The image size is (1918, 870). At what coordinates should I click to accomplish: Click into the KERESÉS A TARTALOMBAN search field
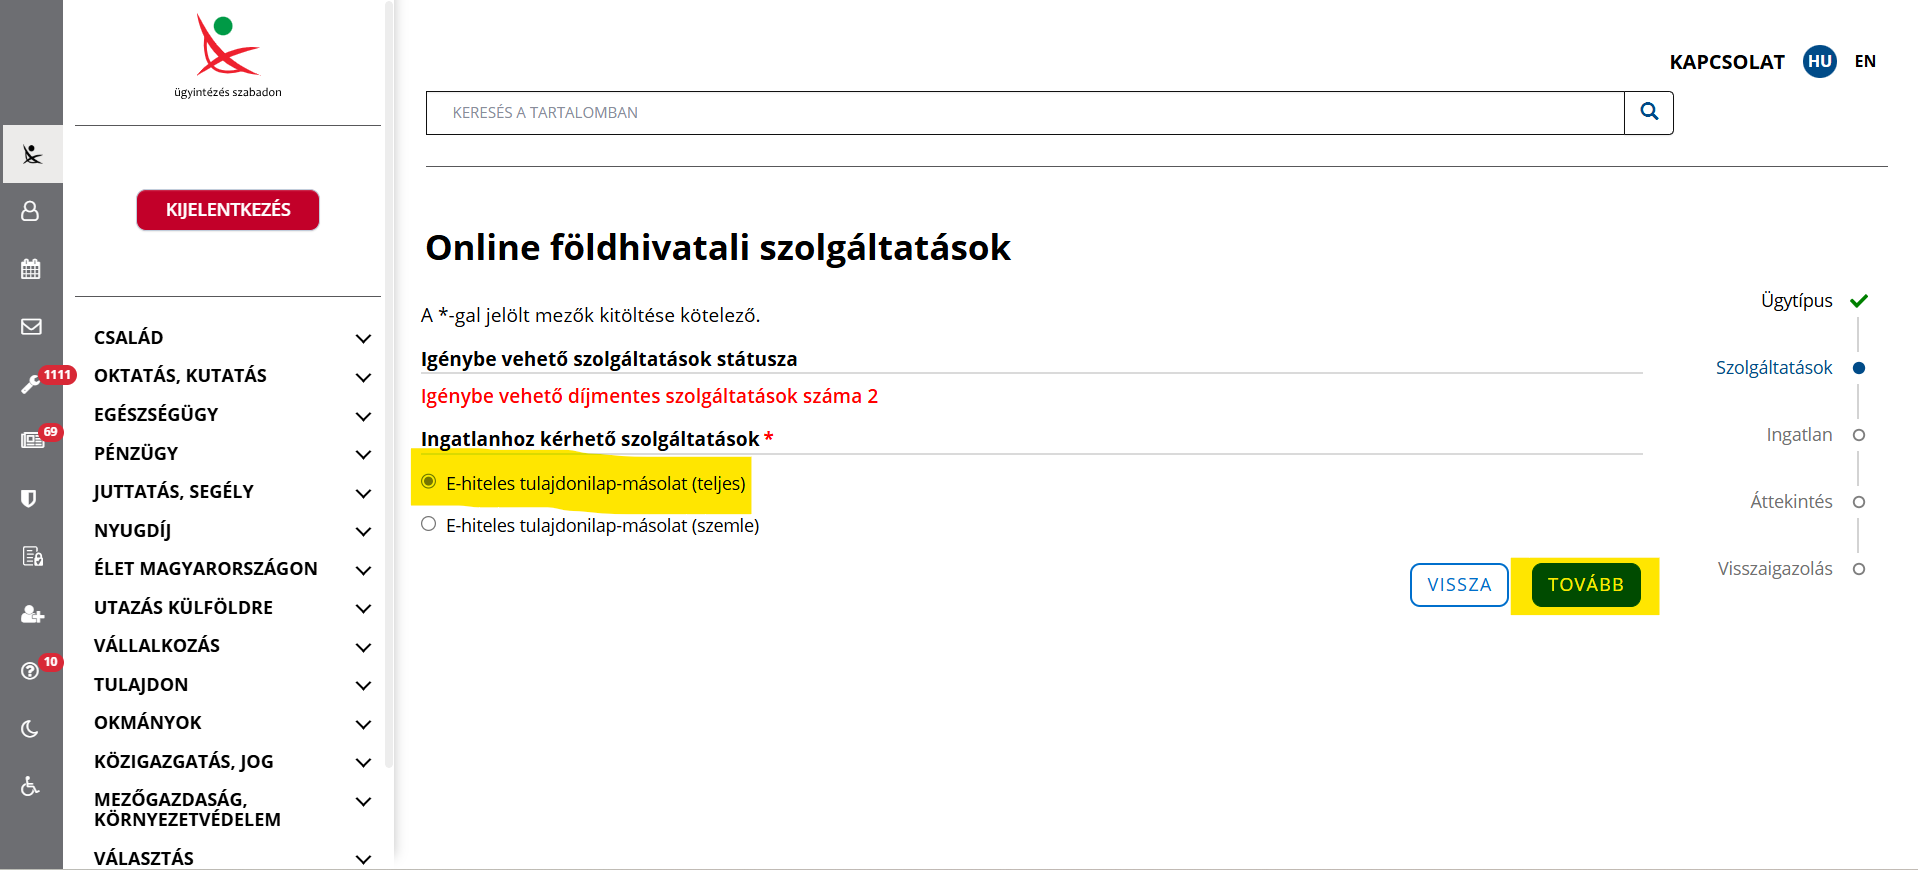click(x=1024, y=113)
